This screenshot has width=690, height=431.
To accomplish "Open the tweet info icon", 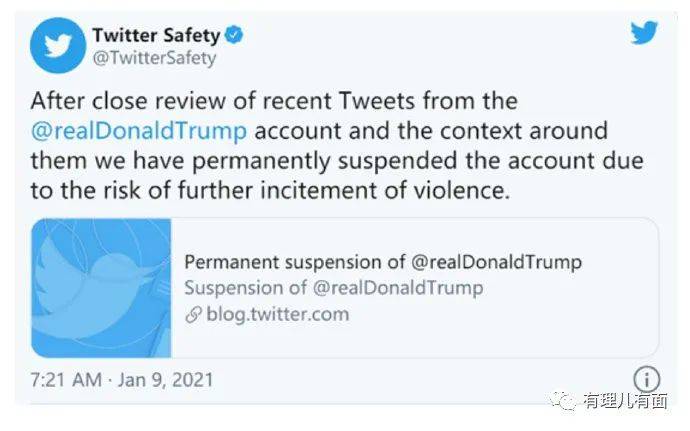I will click(x=648, y=379).
